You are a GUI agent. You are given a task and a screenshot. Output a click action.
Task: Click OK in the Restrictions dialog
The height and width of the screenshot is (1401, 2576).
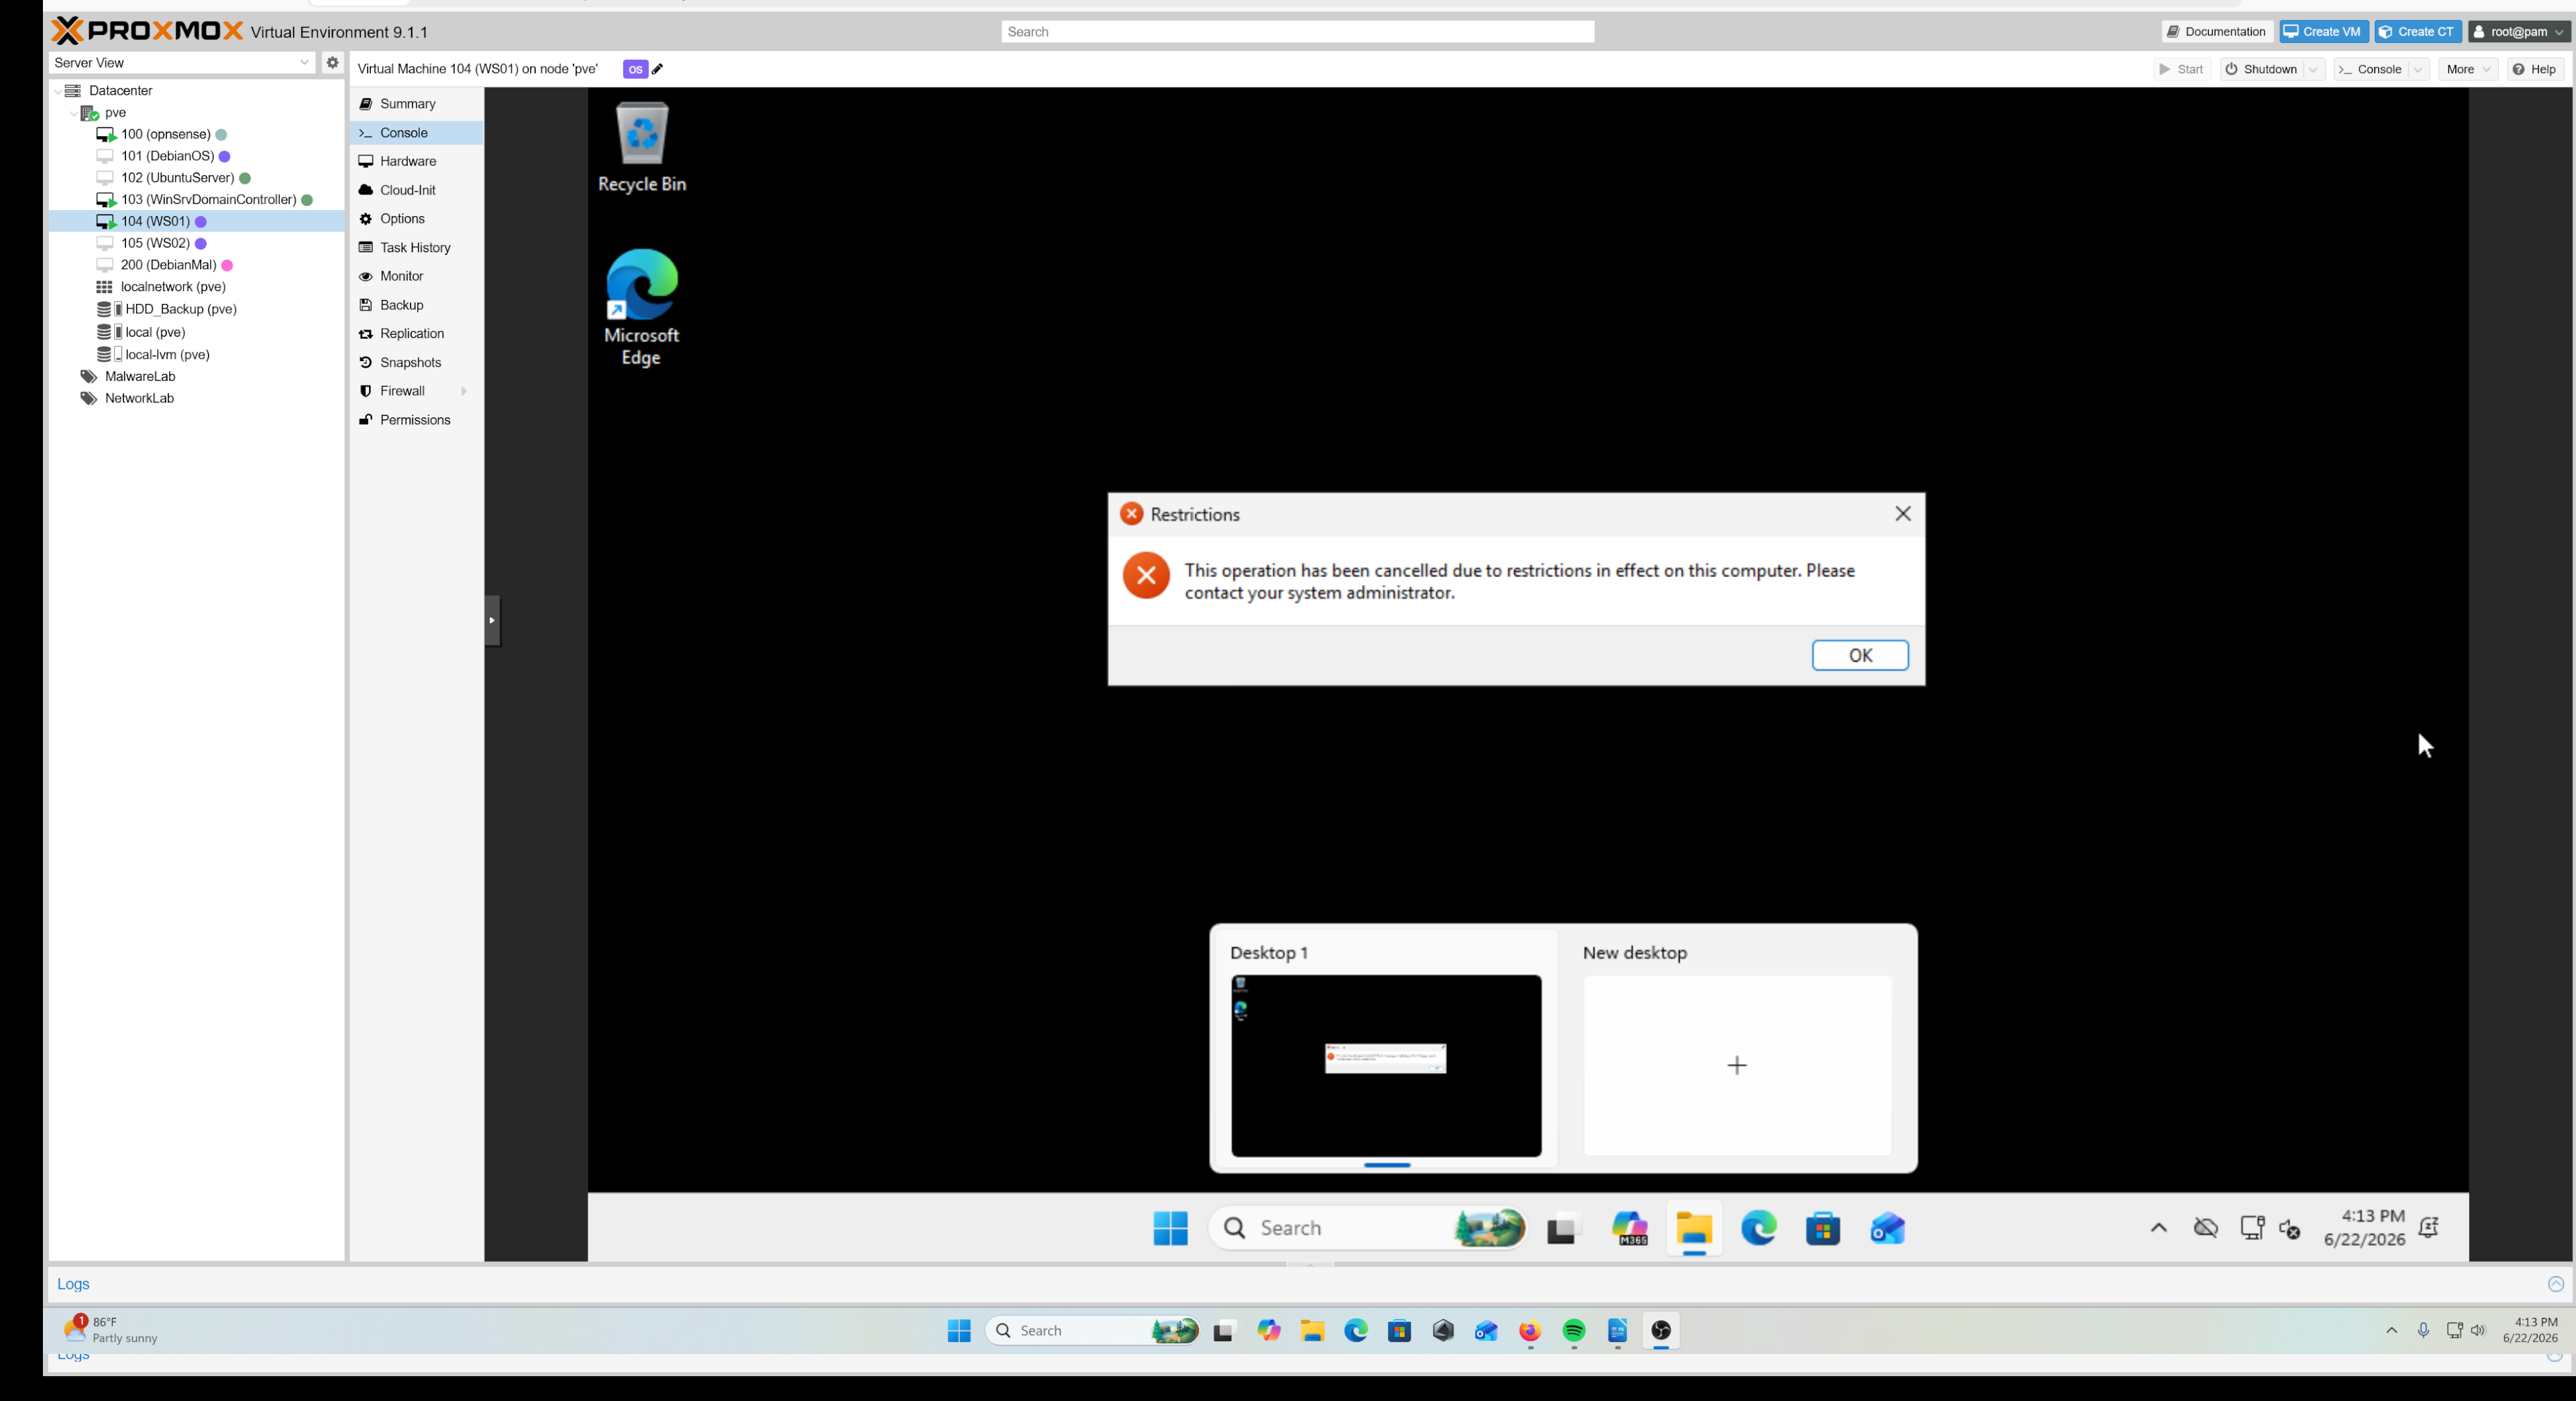[x=1860, y=655]
